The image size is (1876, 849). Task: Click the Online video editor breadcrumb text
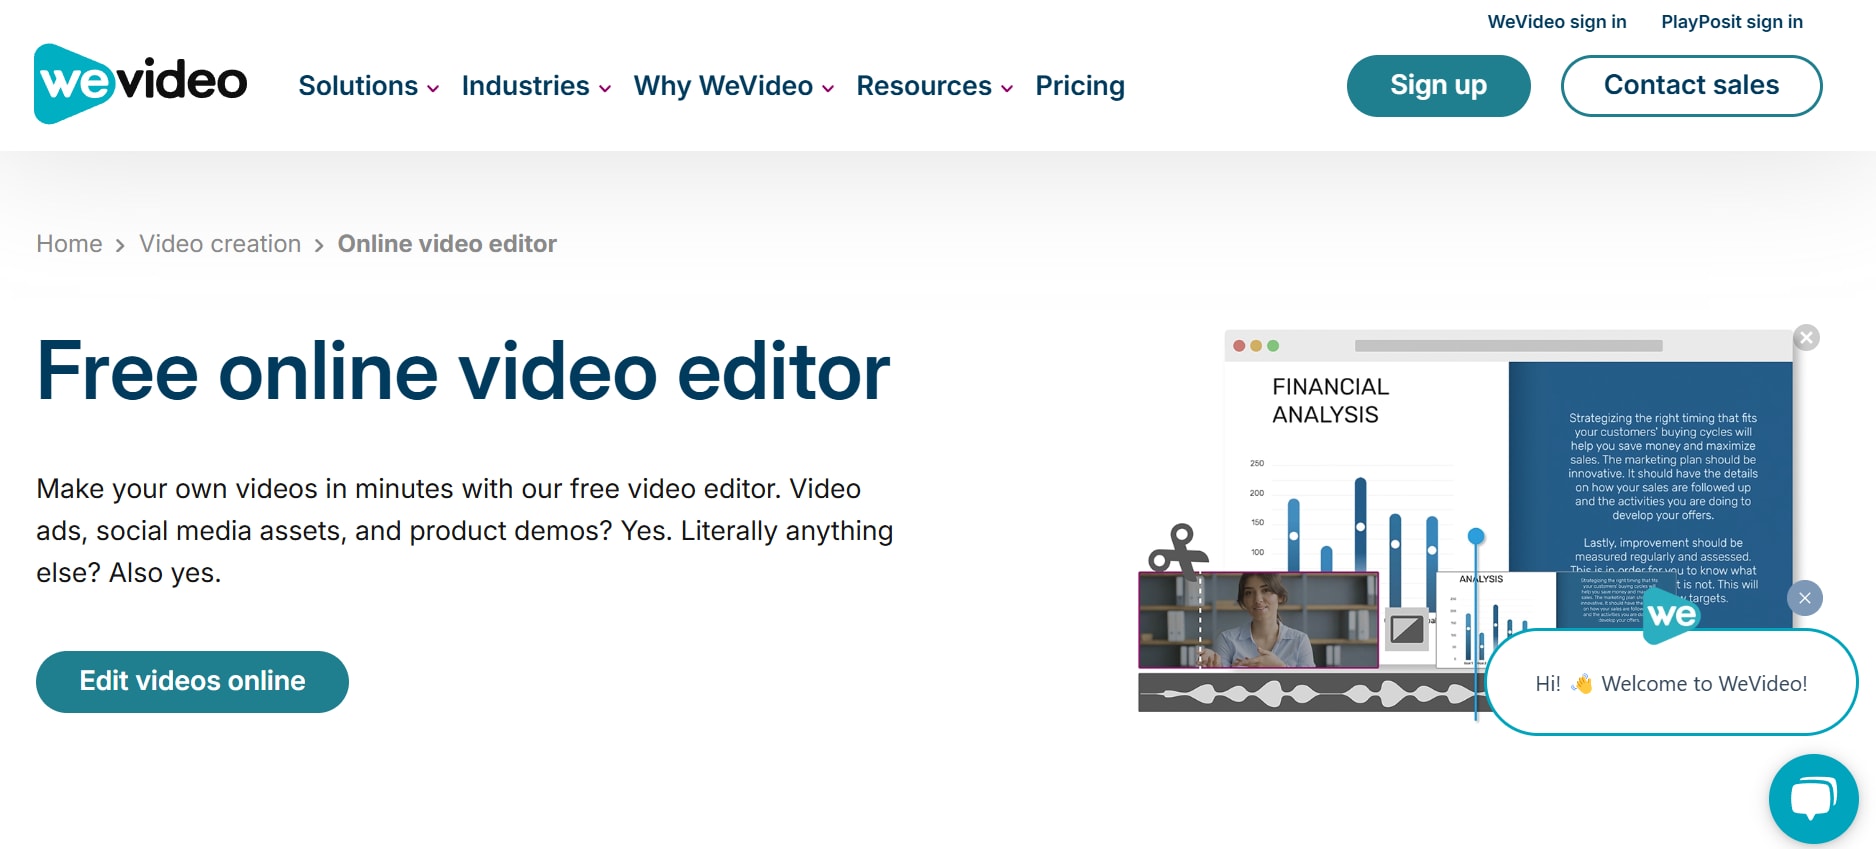(447, 244)
